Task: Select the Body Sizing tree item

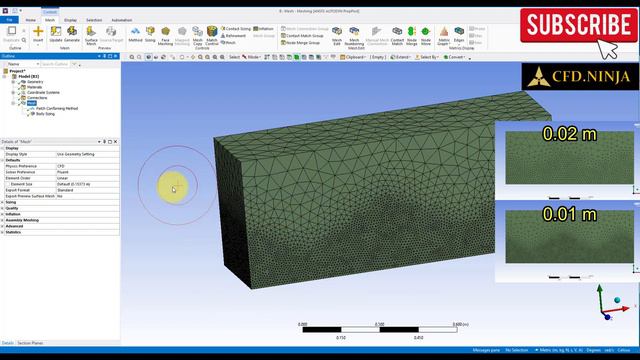Action: coord(45,114)
